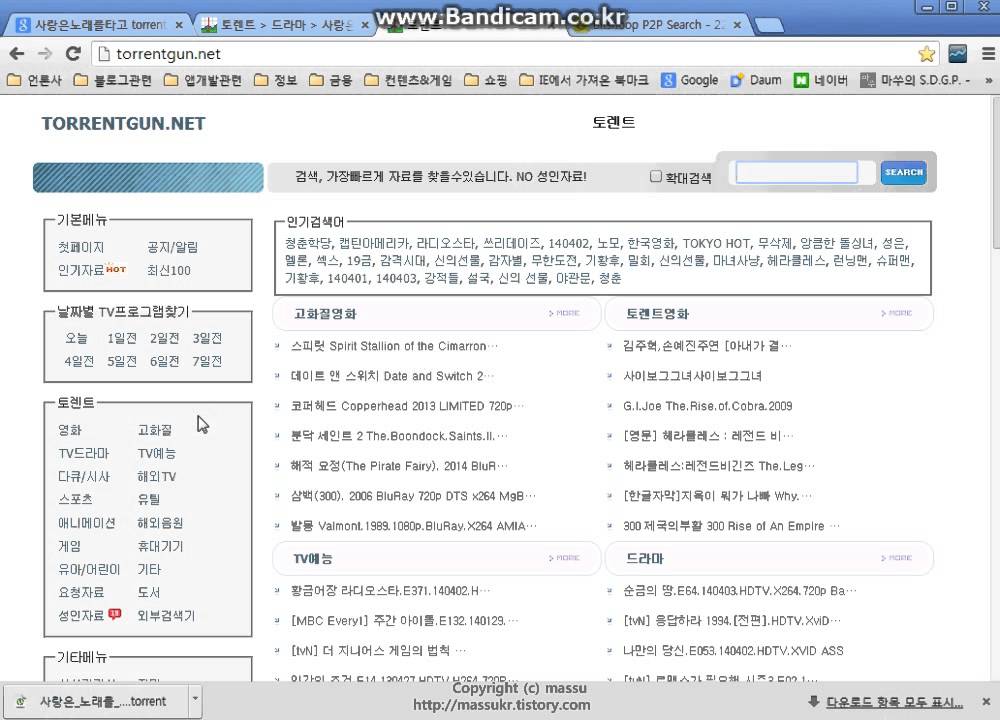Open G.I.Joe The.Rise.of.Cobra.2009 entry

tap(707, 406)
